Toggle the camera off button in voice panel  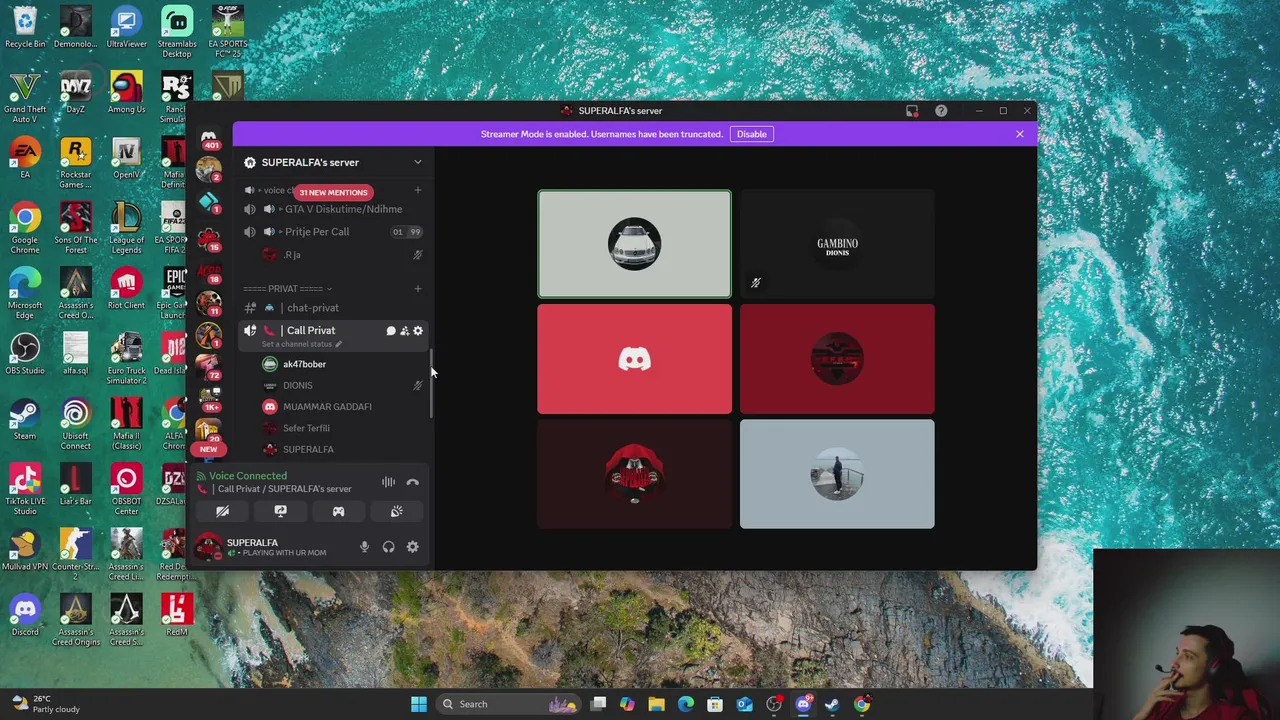(222, 512)
